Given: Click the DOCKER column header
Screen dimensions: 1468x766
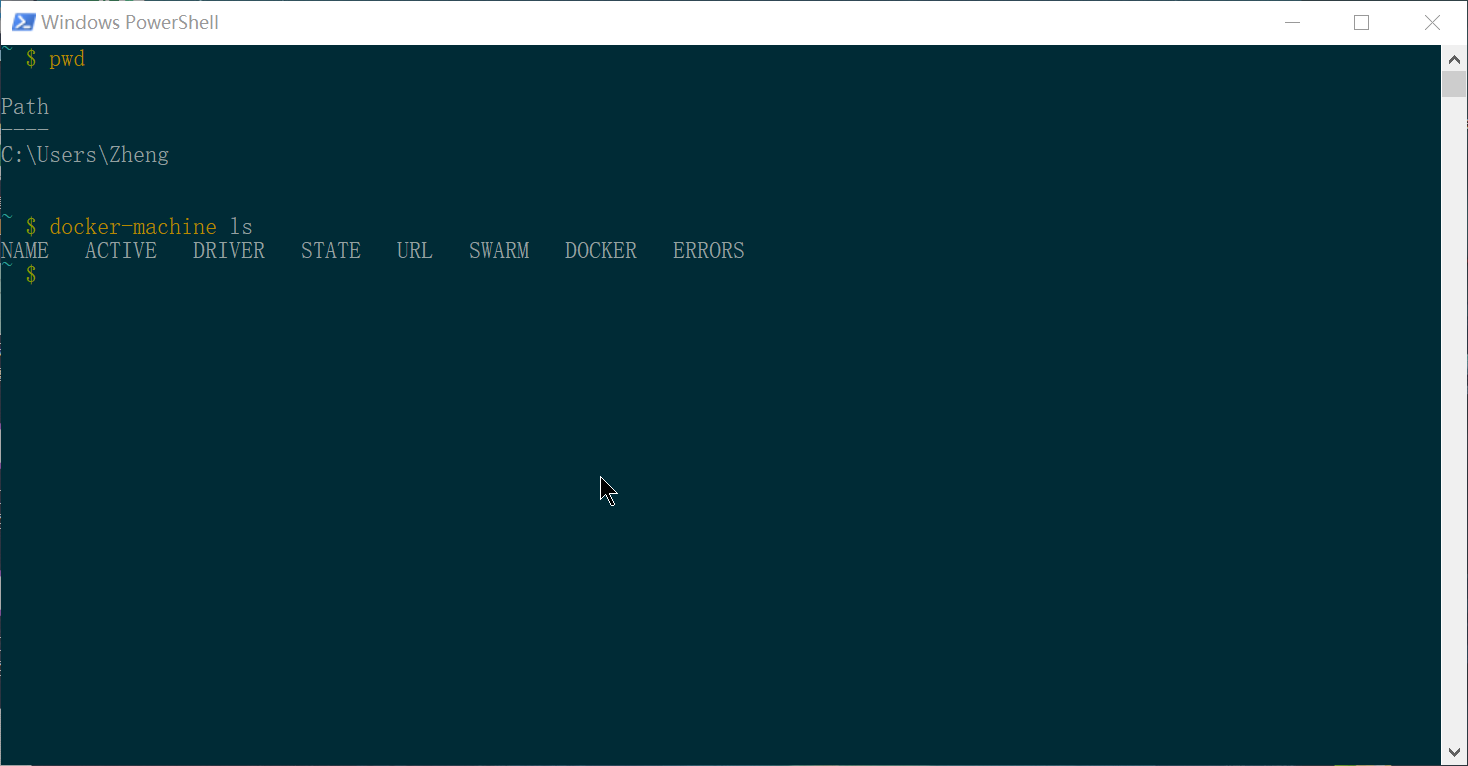Looking at the screenshot, I should pyautogui.click(x=600, y=250).
